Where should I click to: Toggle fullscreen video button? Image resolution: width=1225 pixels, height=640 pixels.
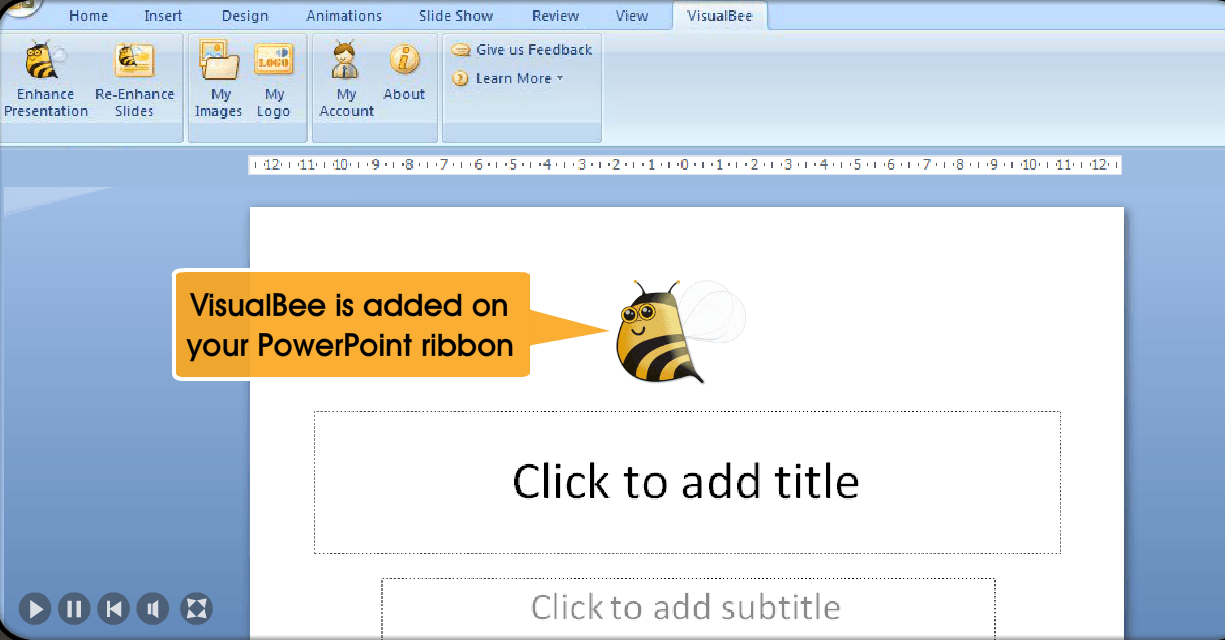196,608
